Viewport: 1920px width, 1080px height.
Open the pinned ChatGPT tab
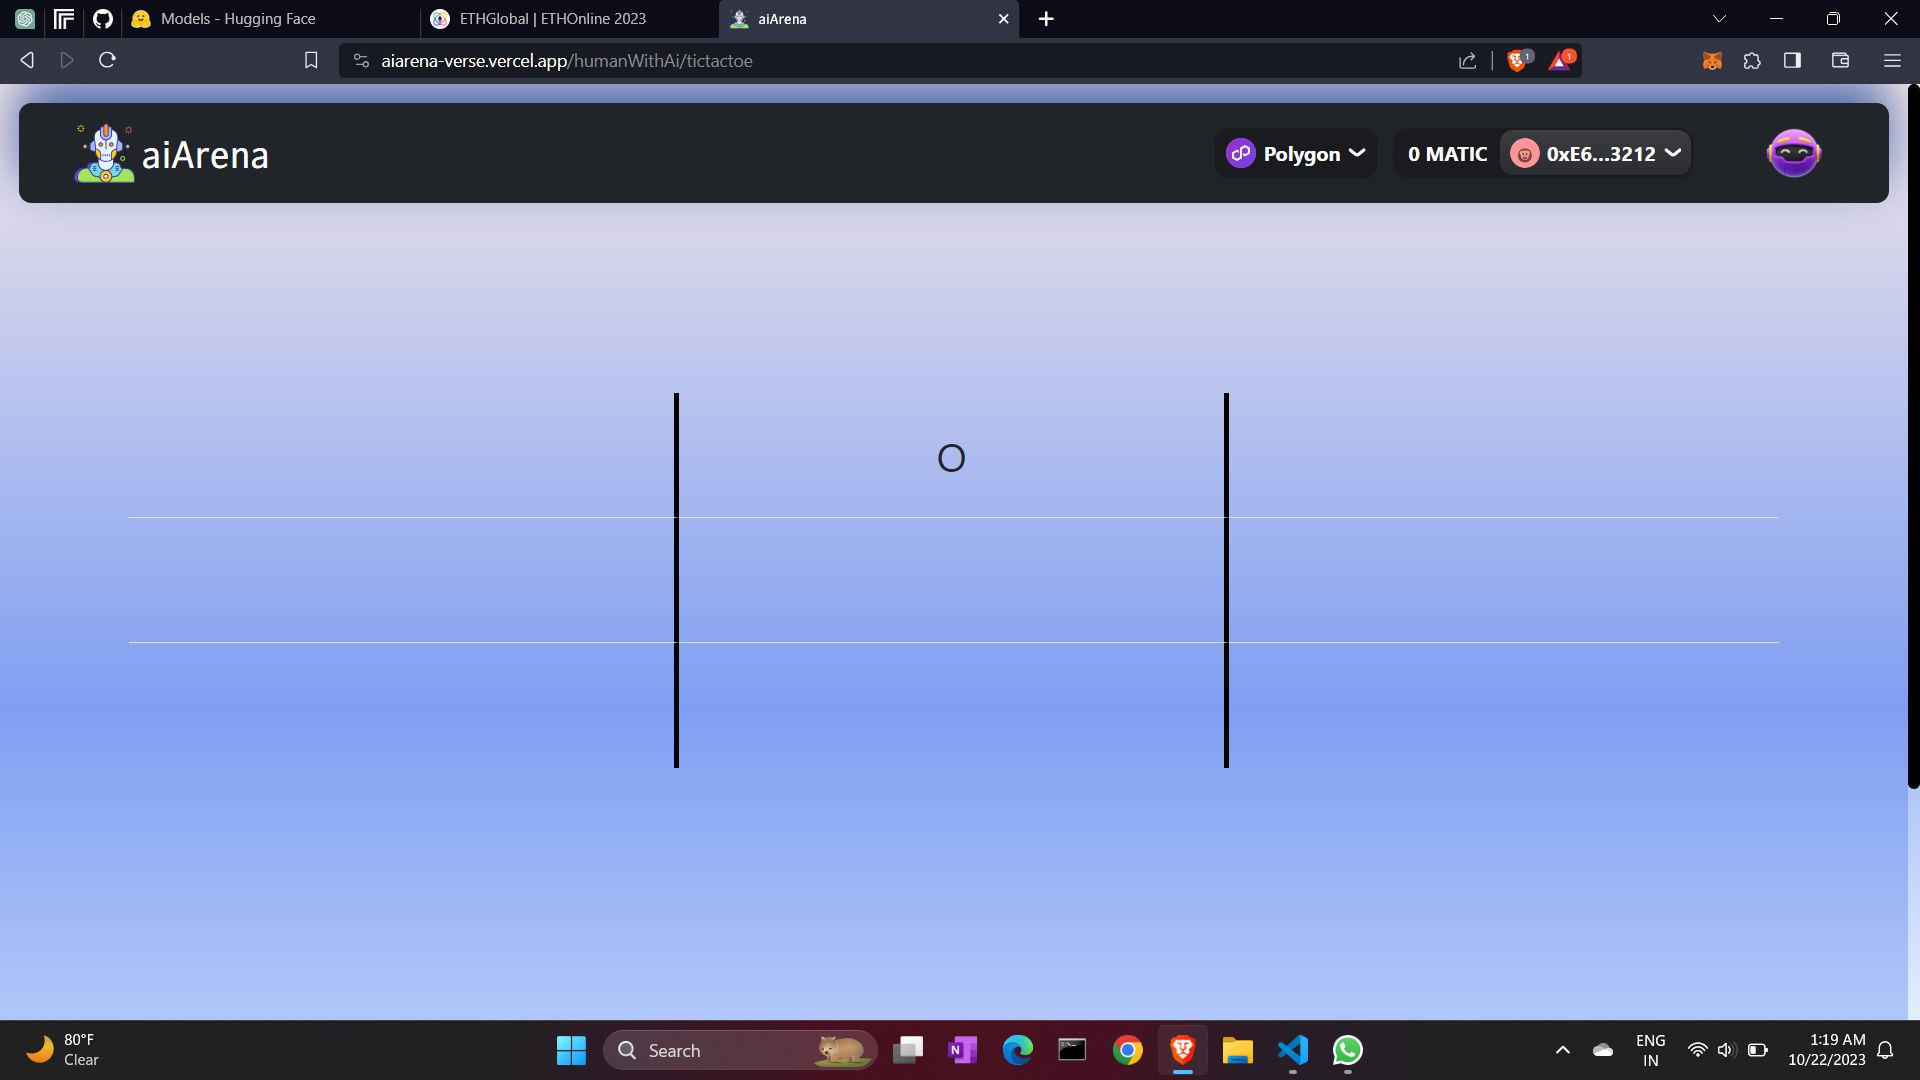(x=25, y=19)
